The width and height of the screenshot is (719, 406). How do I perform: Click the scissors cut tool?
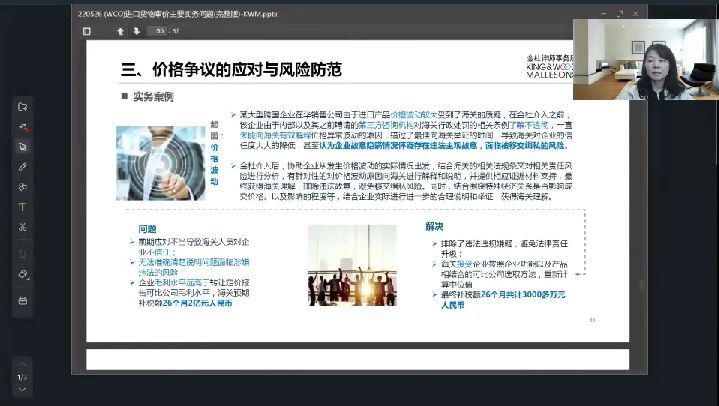click(22, 226)
